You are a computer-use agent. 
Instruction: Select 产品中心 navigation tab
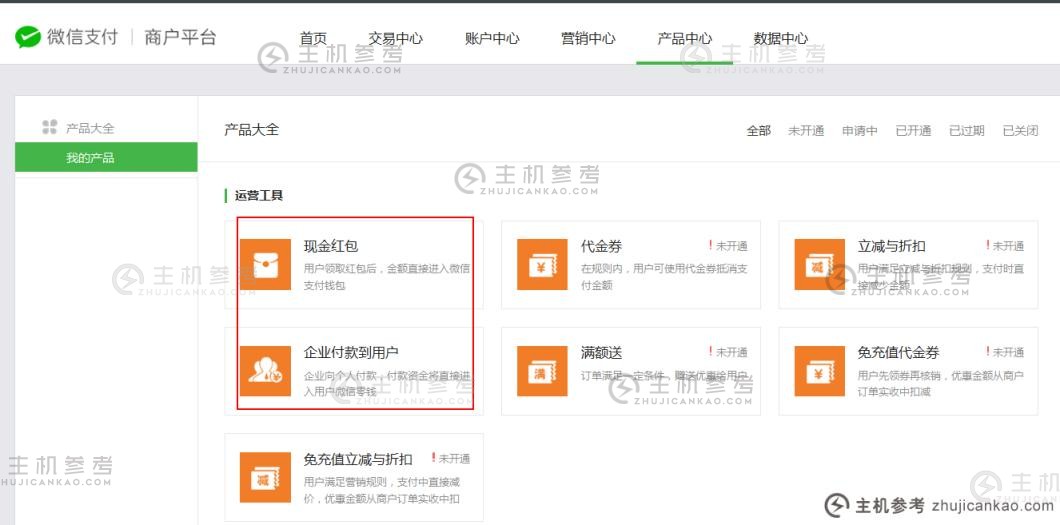tap(684, 39)
